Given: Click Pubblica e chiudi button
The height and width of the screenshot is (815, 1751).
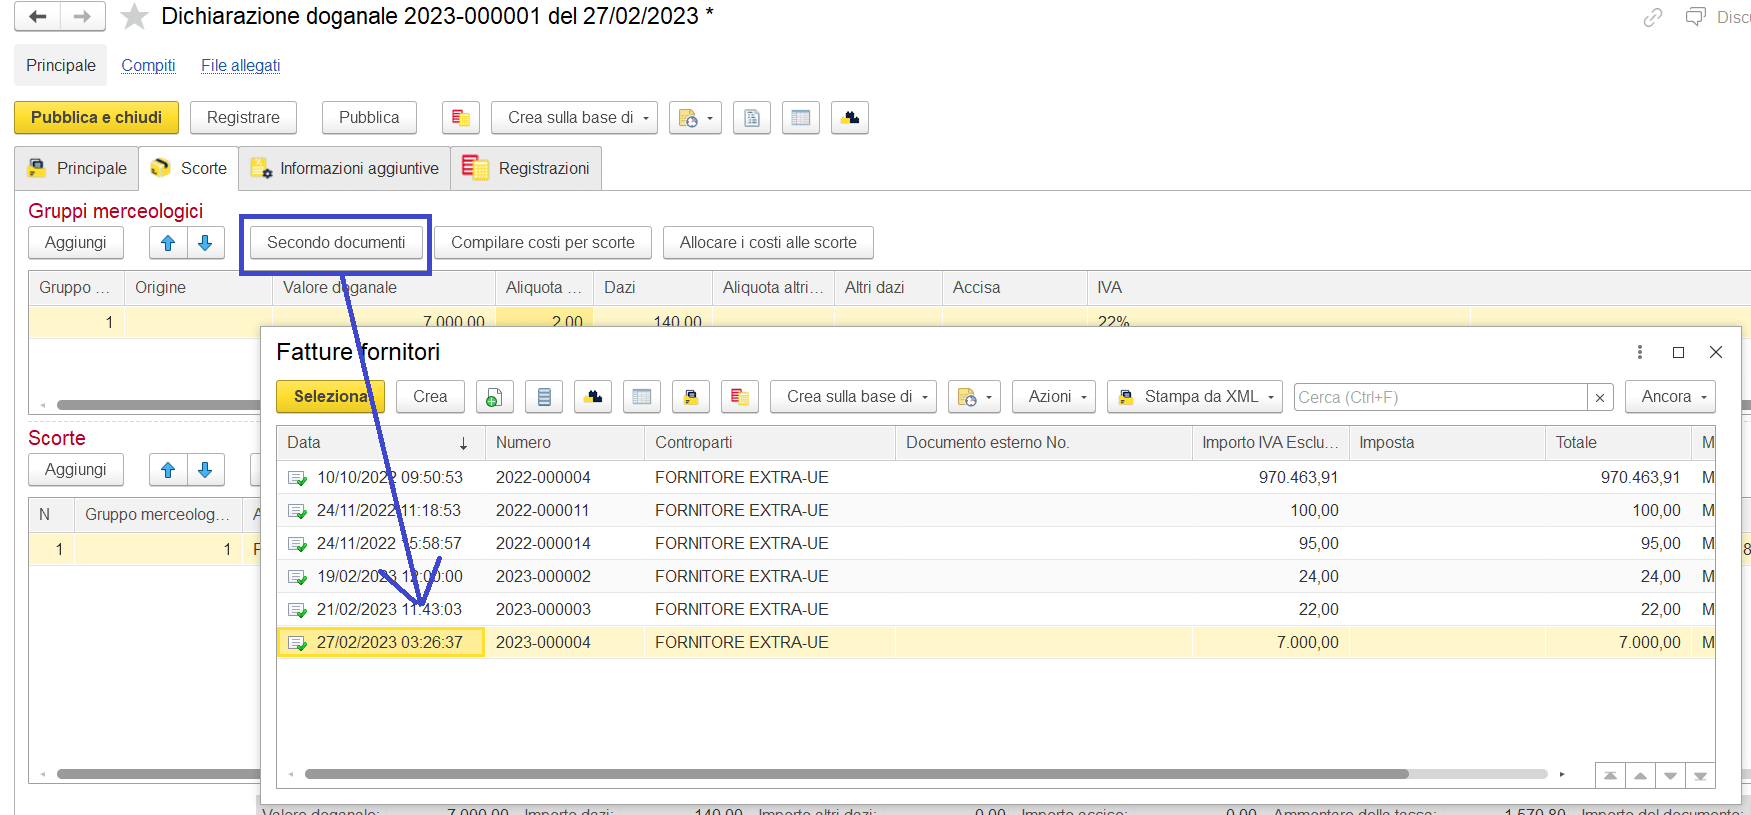Looking at the screenshot, I should (96, 117).
